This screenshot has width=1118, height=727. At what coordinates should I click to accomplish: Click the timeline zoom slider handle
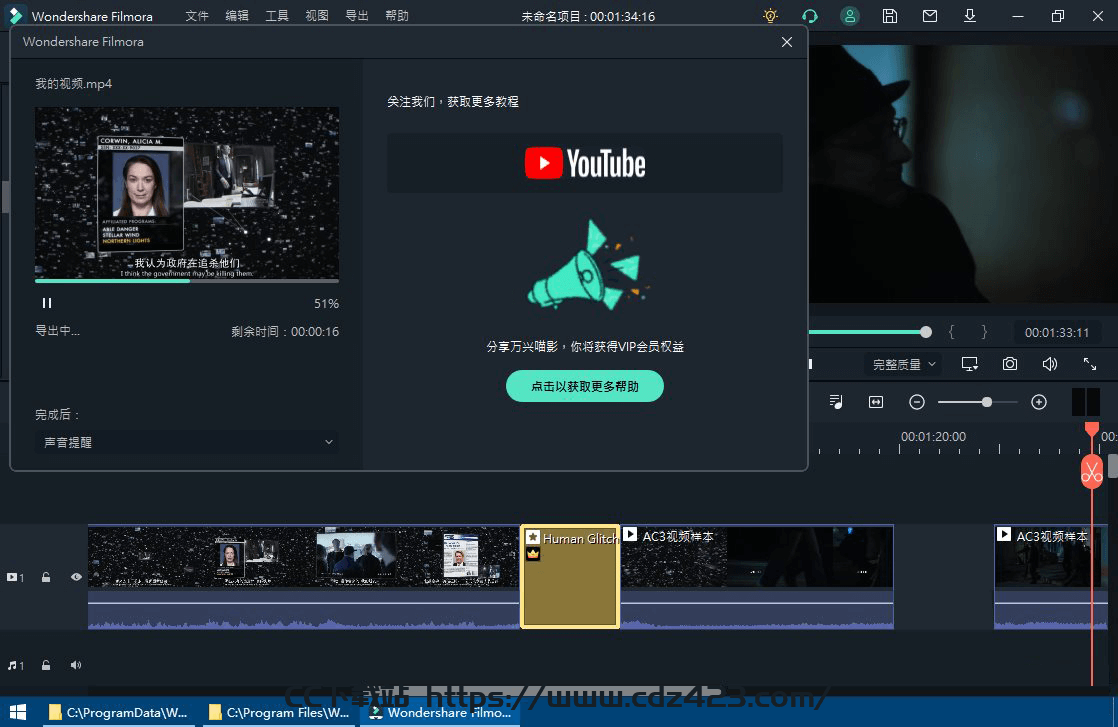(x=987, y=402)
